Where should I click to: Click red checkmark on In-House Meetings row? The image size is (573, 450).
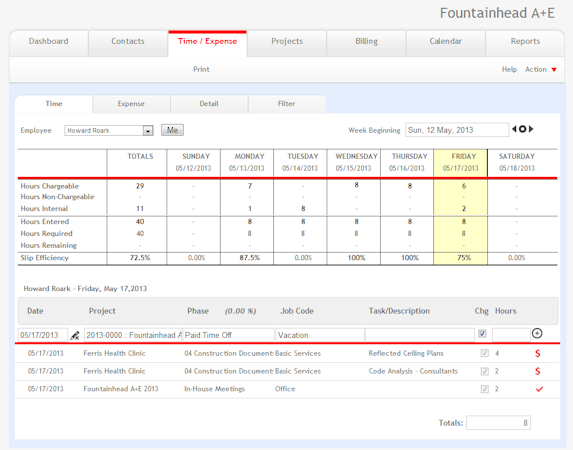click(x=539, y=389)
